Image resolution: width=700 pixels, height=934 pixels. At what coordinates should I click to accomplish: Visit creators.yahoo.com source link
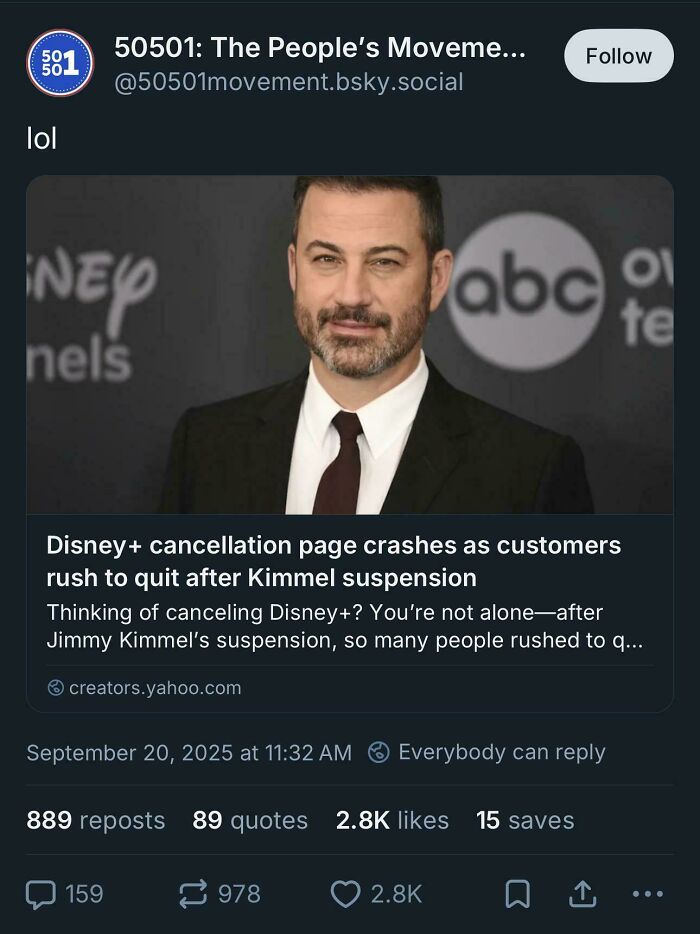[152, 687]
